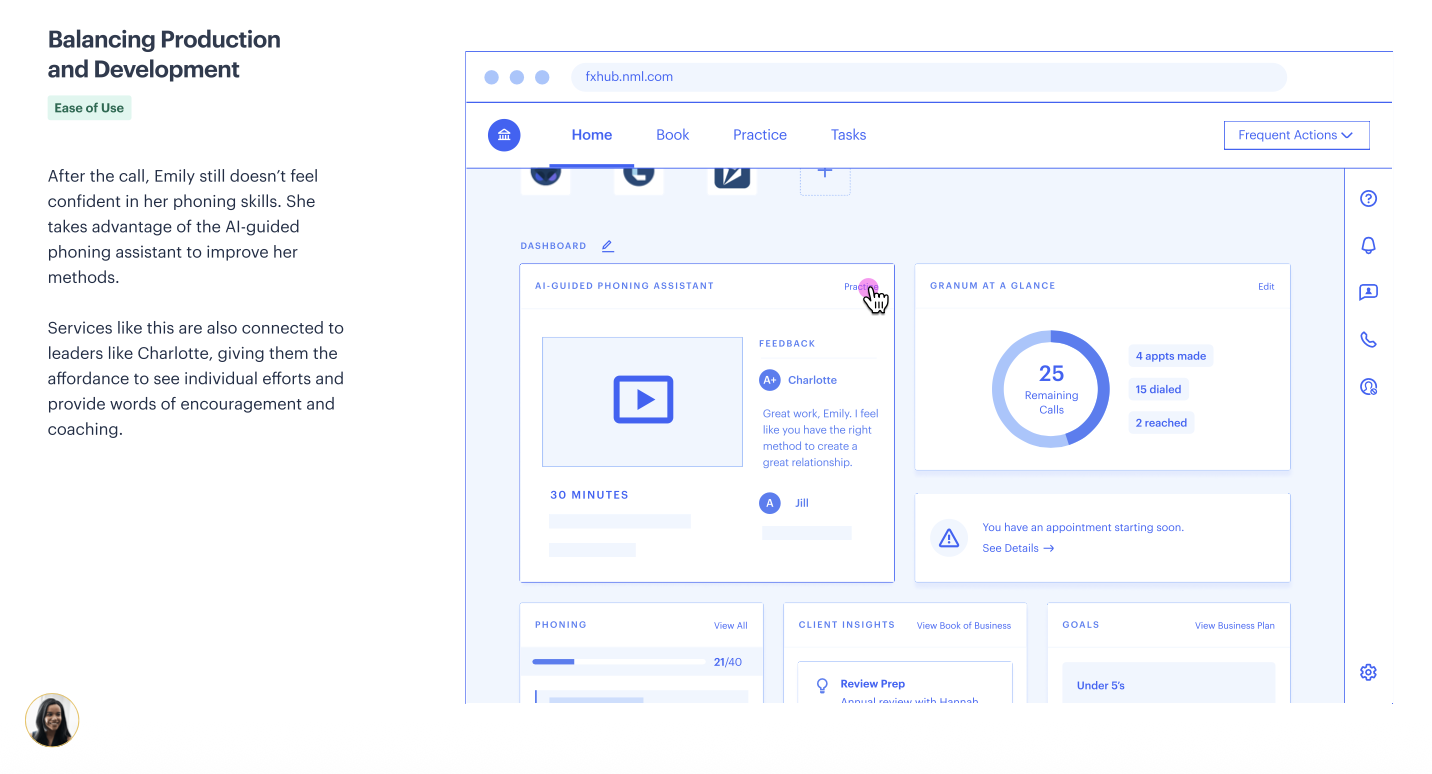
Task: Select the Tasks tab
Action: click(x=848, y=135)
